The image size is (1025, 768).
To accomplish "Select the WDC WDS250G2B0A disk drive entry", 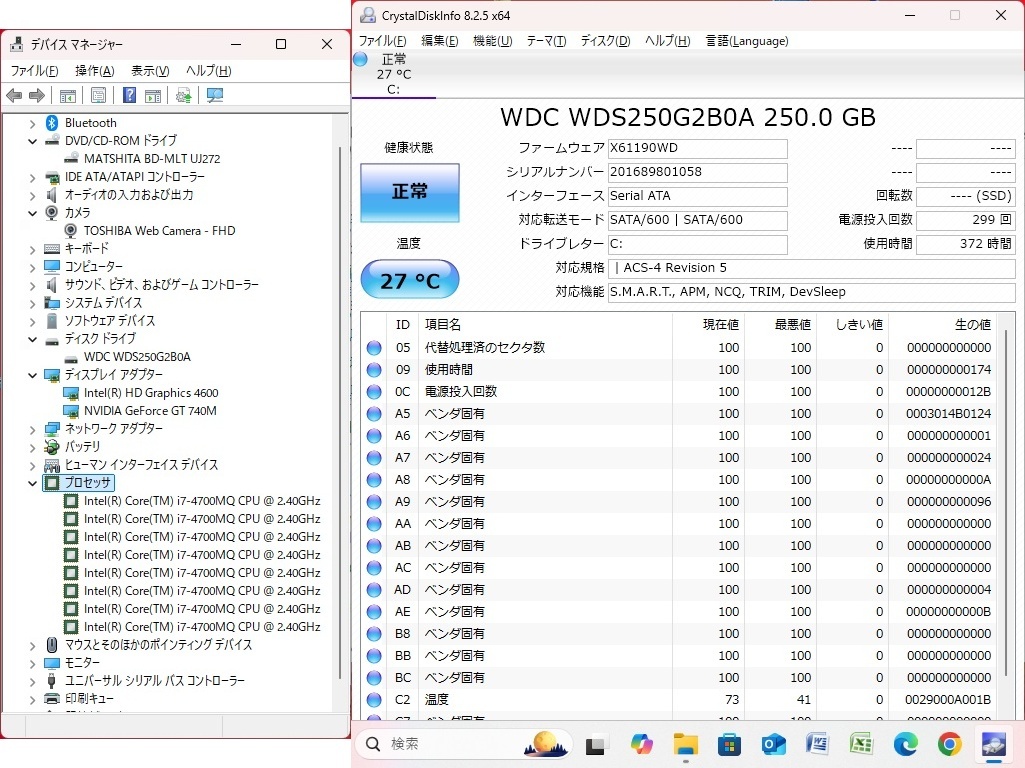I will (137, 357).
